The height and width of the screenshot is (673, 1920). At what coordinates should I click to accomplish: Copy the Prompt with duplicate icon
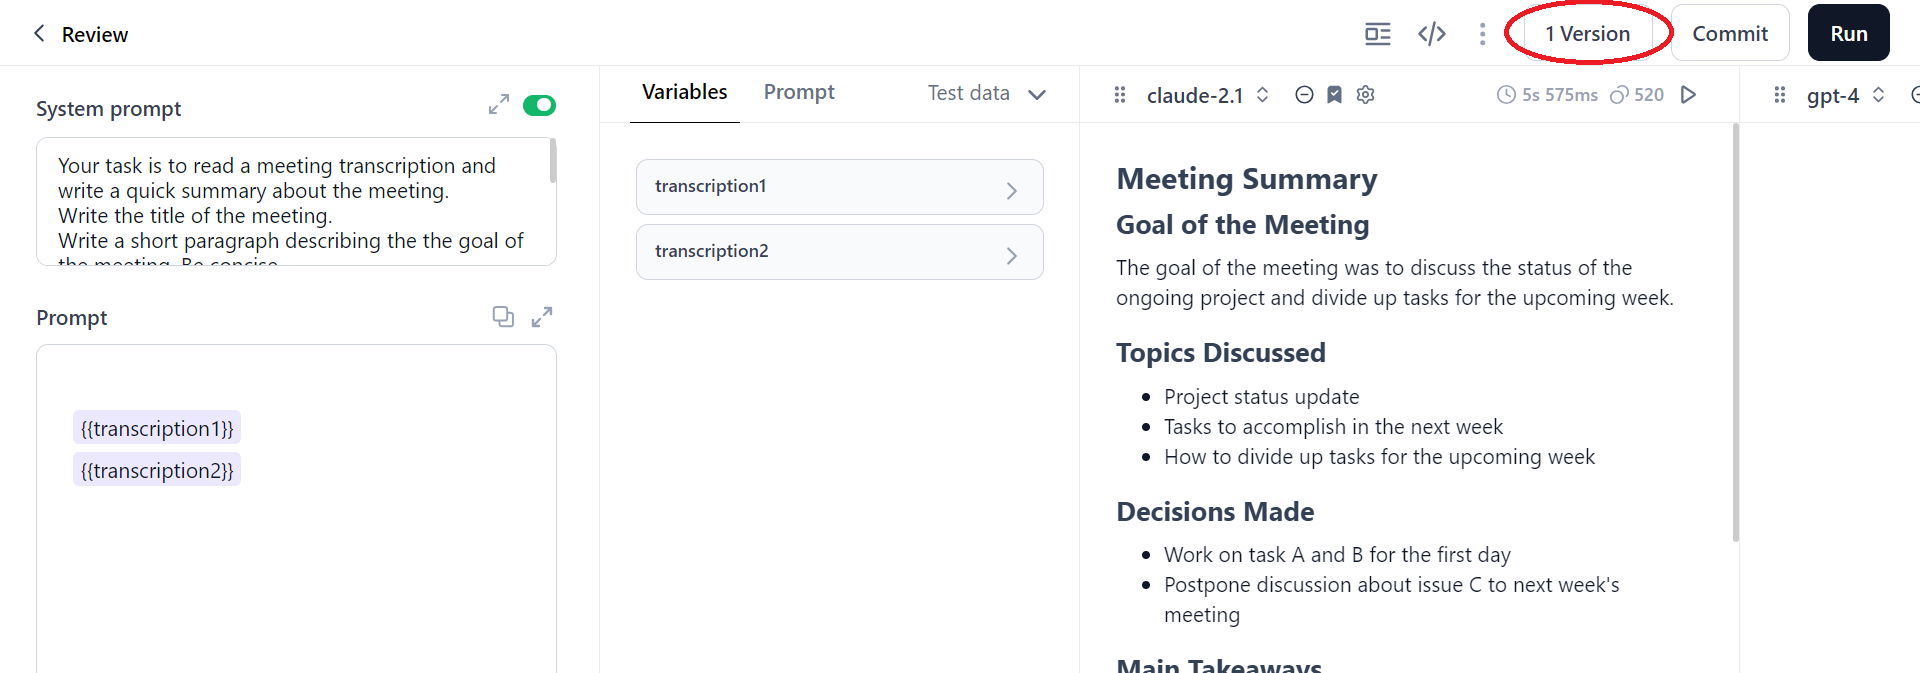point(503,317)
